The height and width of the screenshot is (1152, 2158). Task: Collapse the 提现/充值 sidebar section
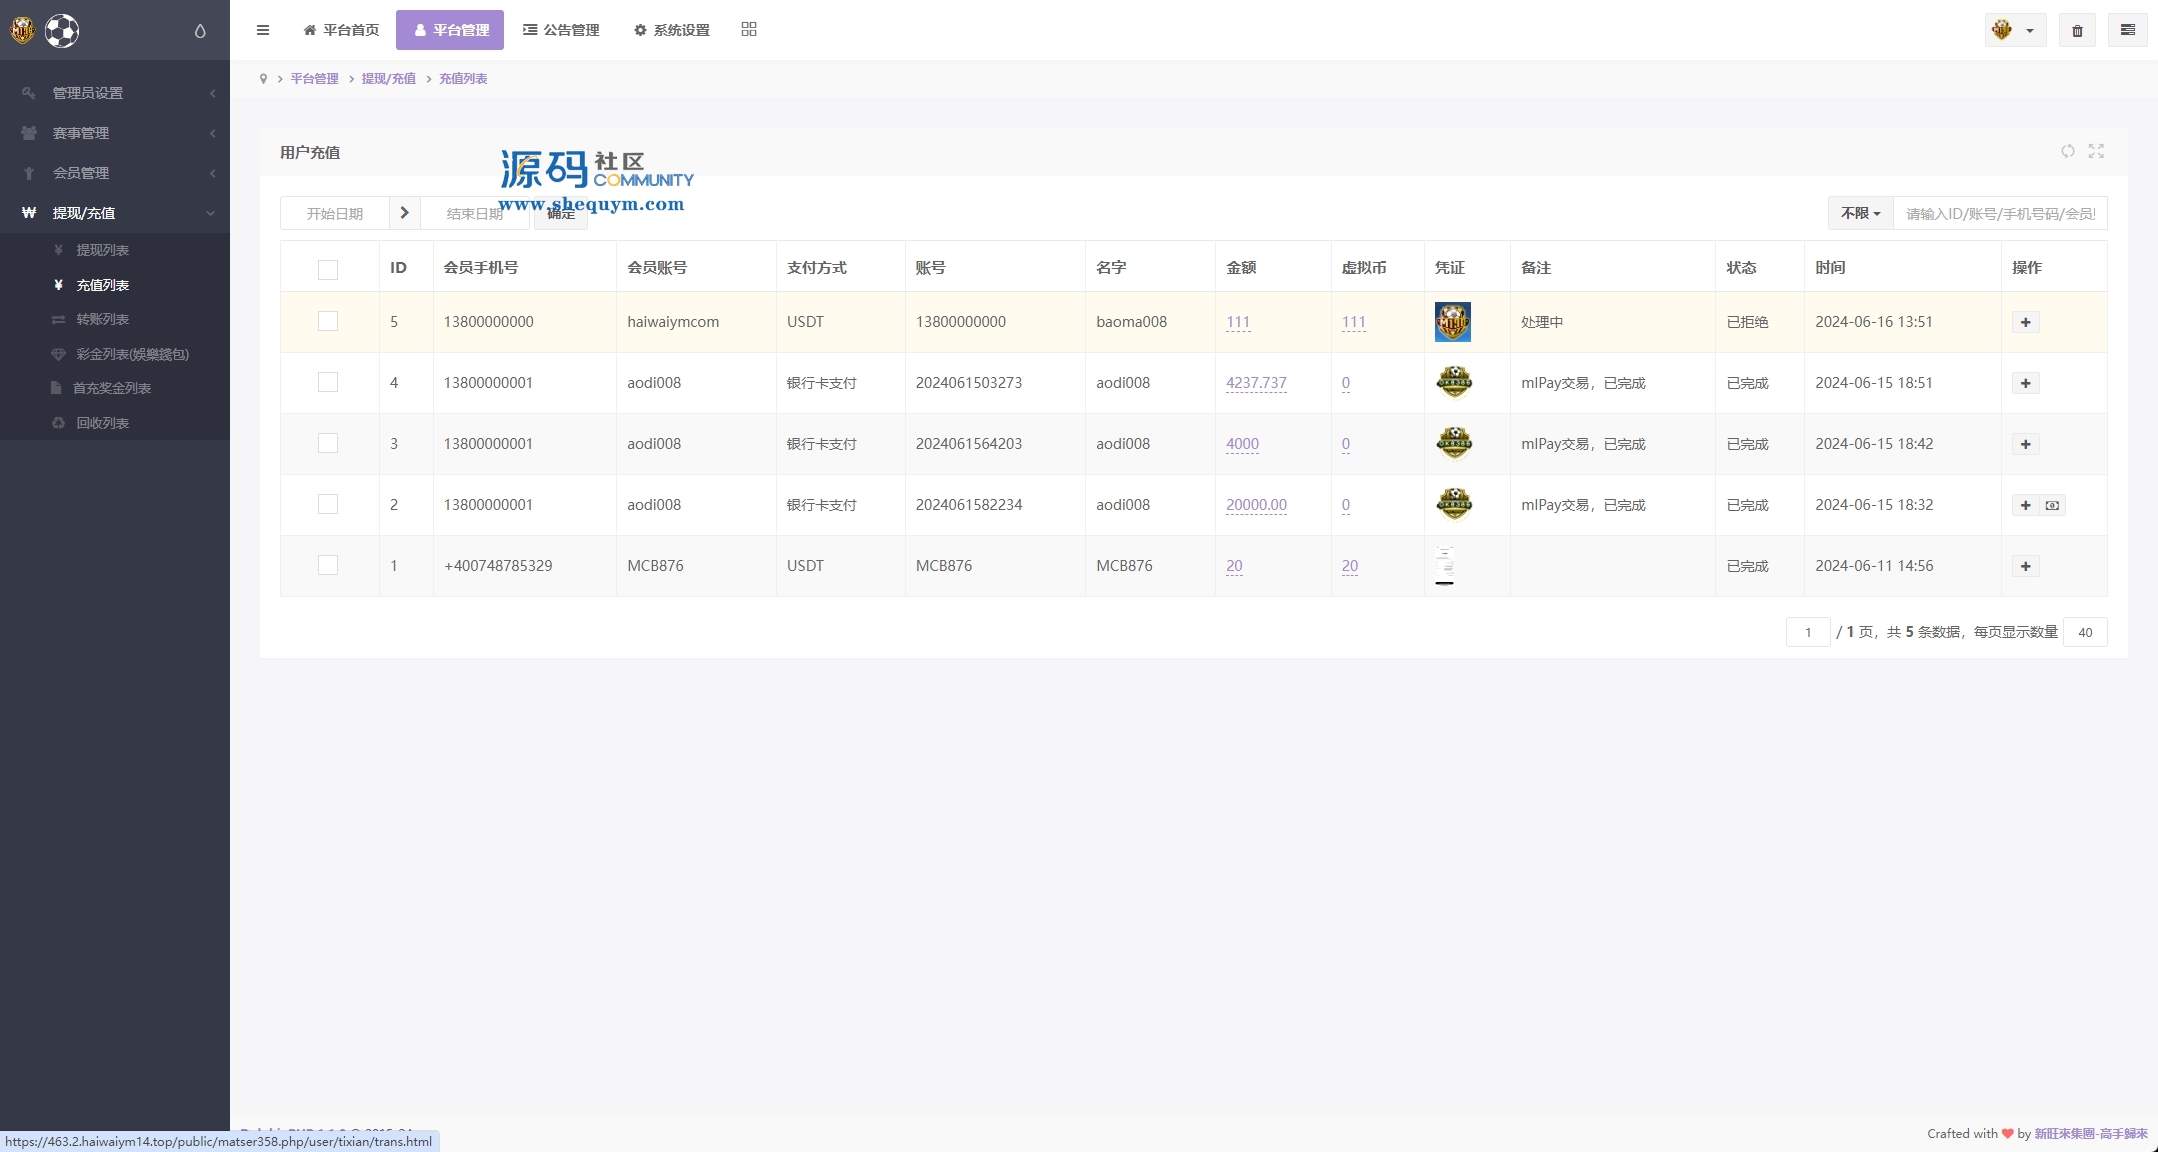(x=115, y=213)
